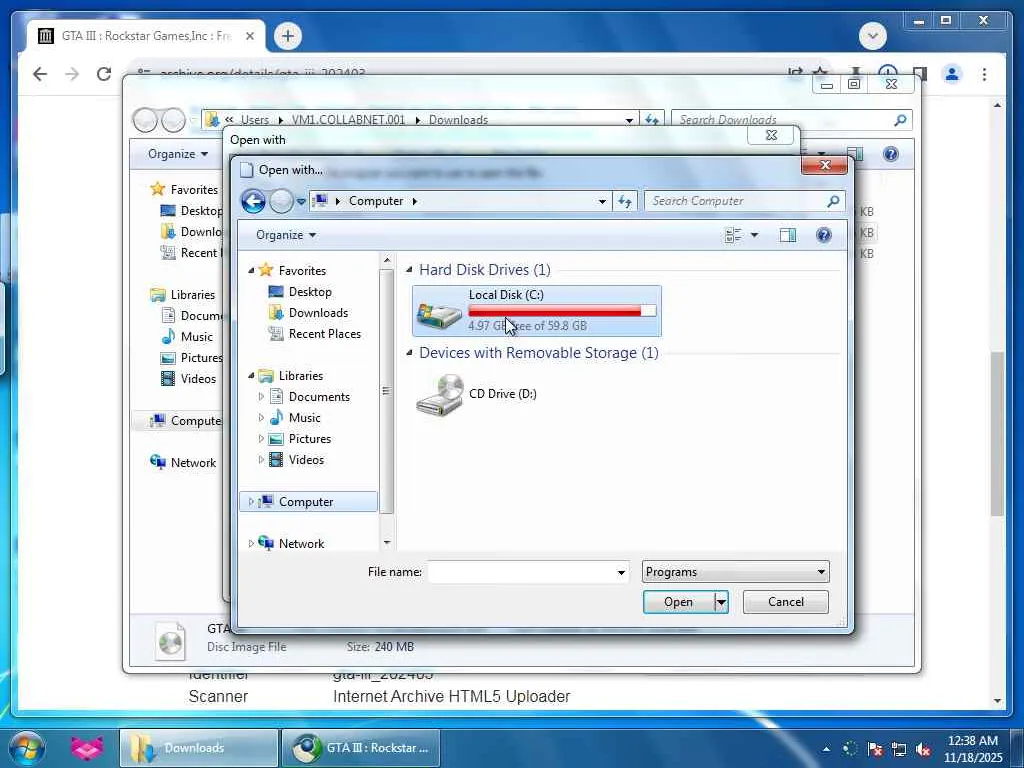The height and width of the screenshot is (768, 1024).
Task: Toggle preview pane icon in dialog
Action: pos(788,235)
